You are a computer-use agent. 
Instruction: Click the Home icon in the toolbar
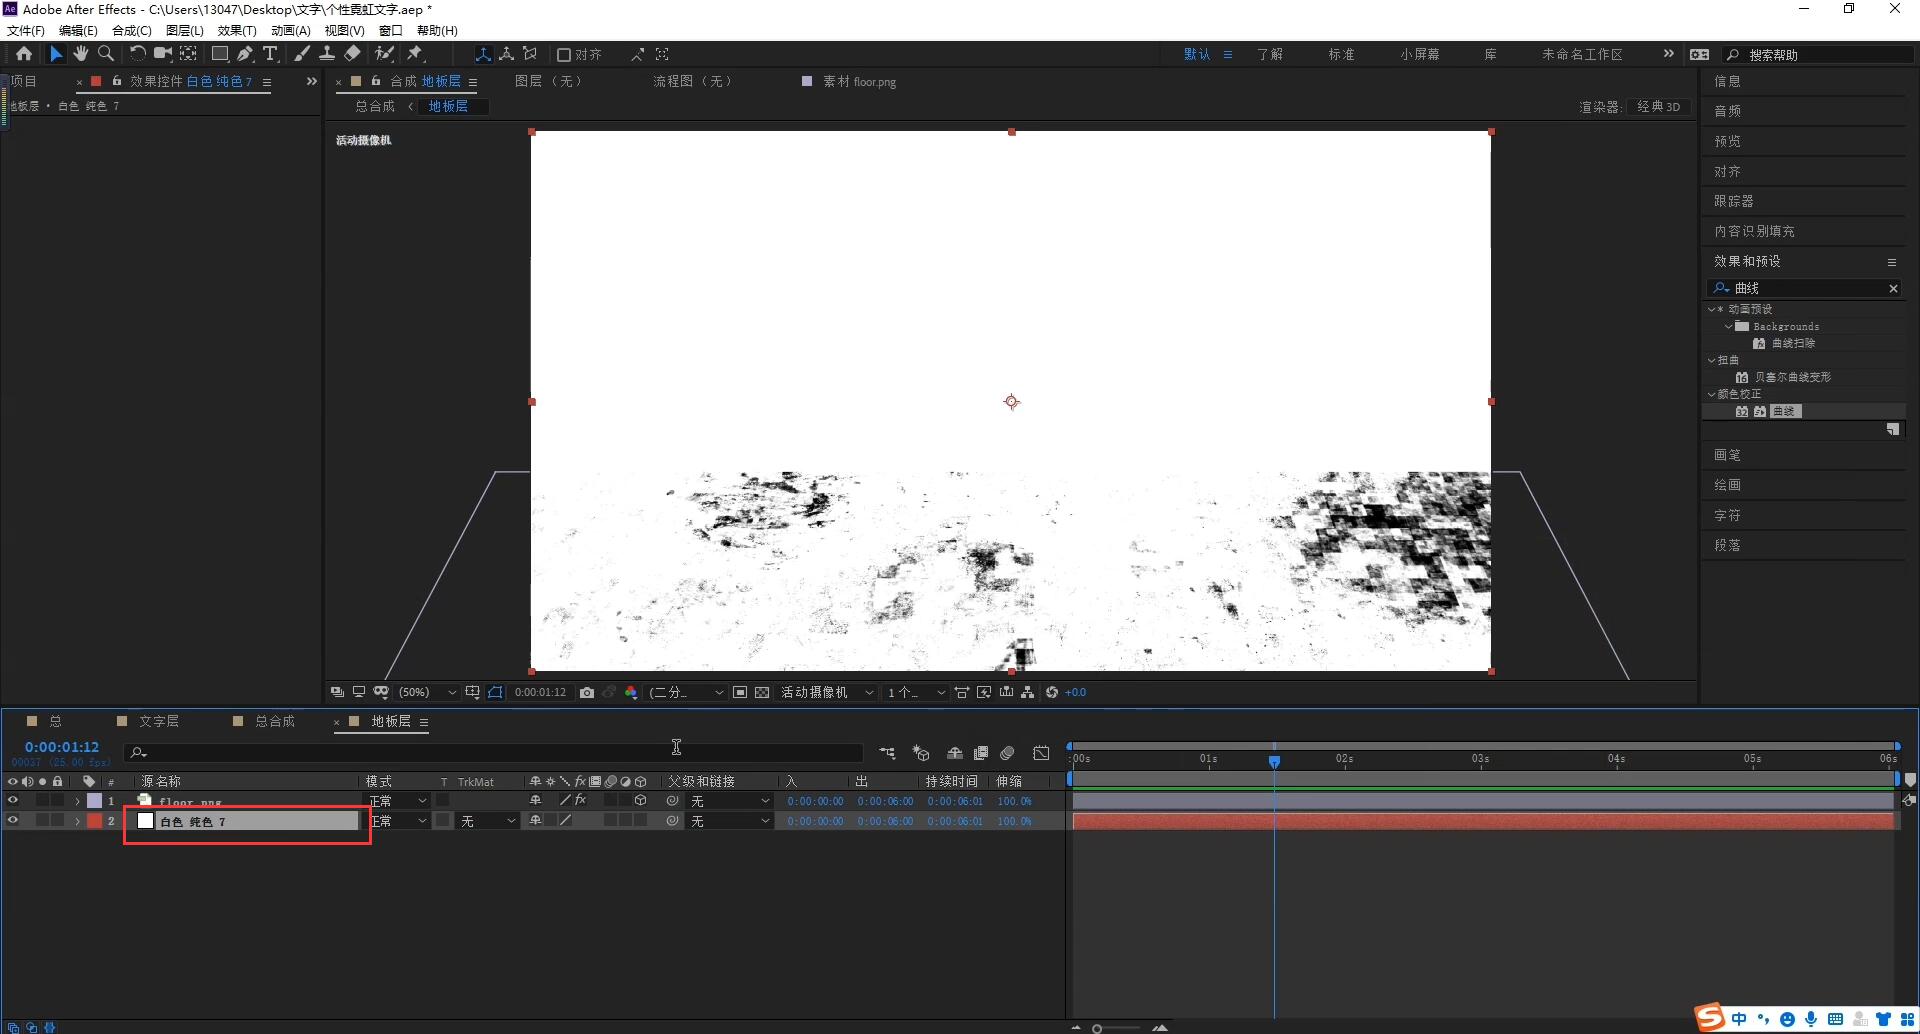pos(24,54)
